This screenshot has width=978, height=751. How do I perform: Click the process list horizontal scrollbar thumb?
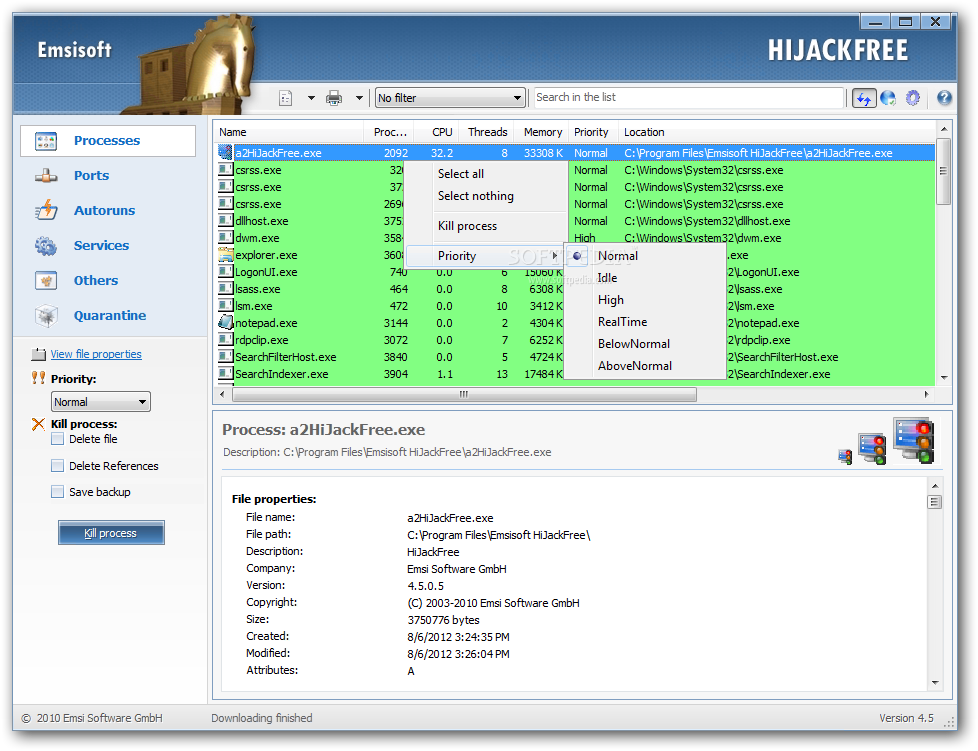464,394
